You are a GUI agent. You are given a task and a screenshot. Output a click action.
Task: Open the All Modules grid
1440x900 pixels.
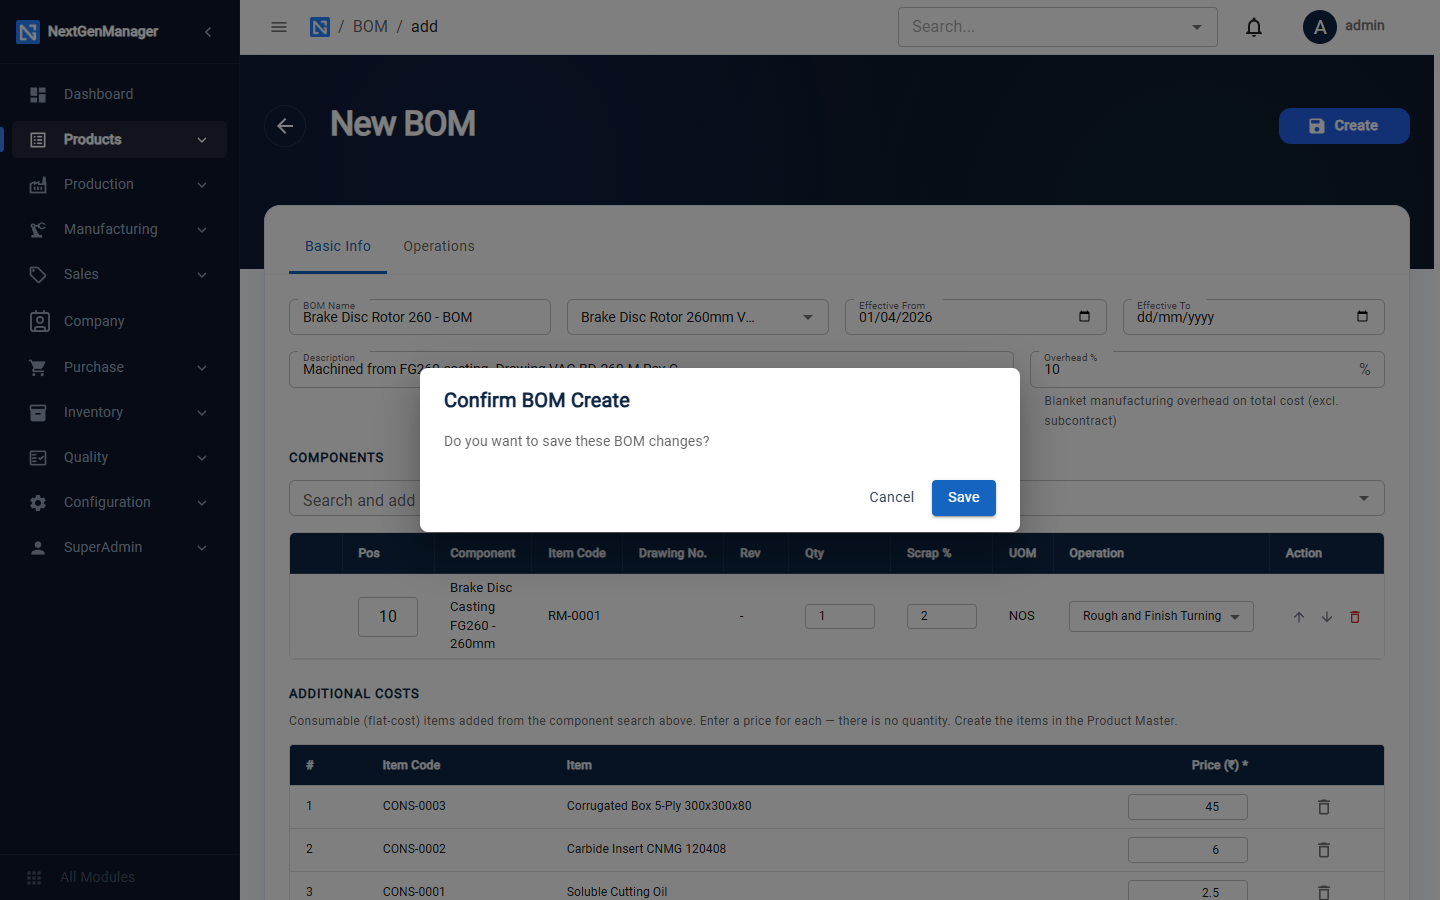click(x=34, y=877)
